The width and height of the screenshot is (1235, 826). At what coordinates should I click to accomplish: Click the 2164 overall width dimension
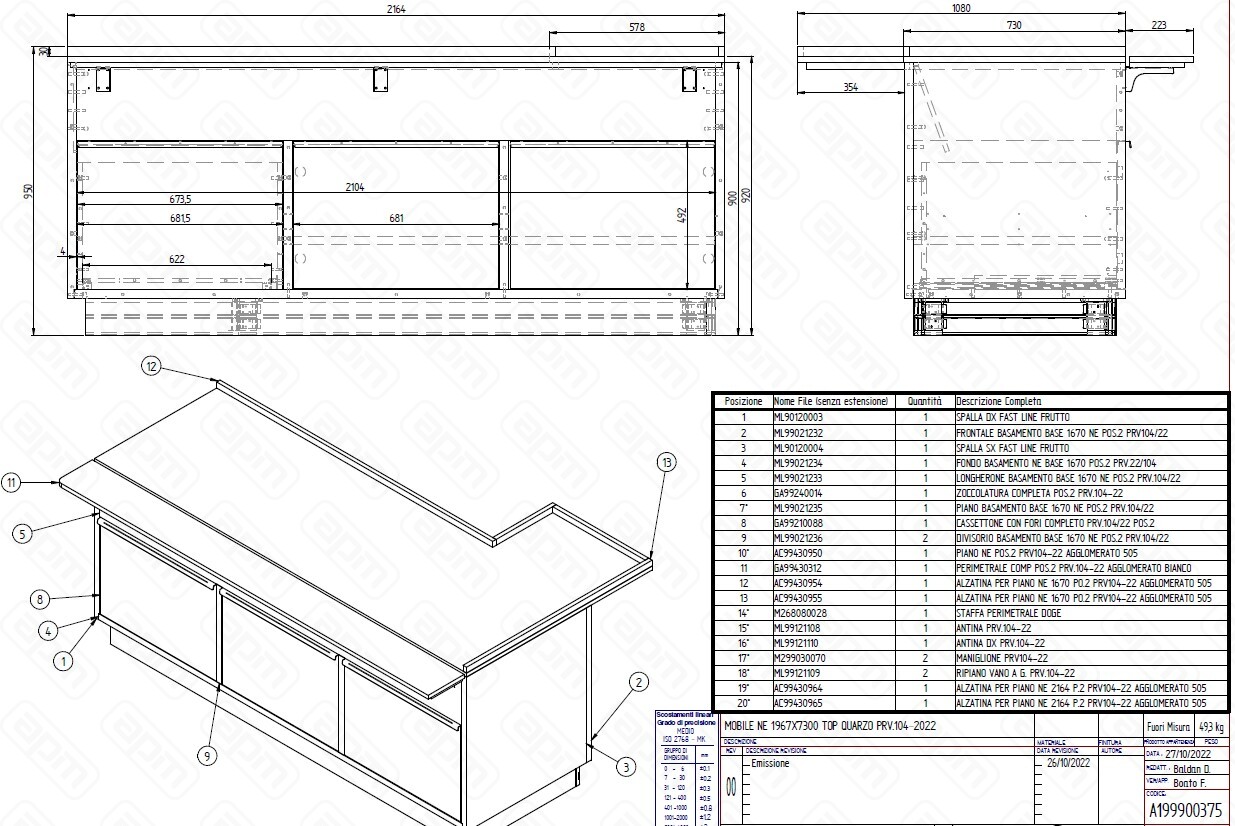[398, 8]
